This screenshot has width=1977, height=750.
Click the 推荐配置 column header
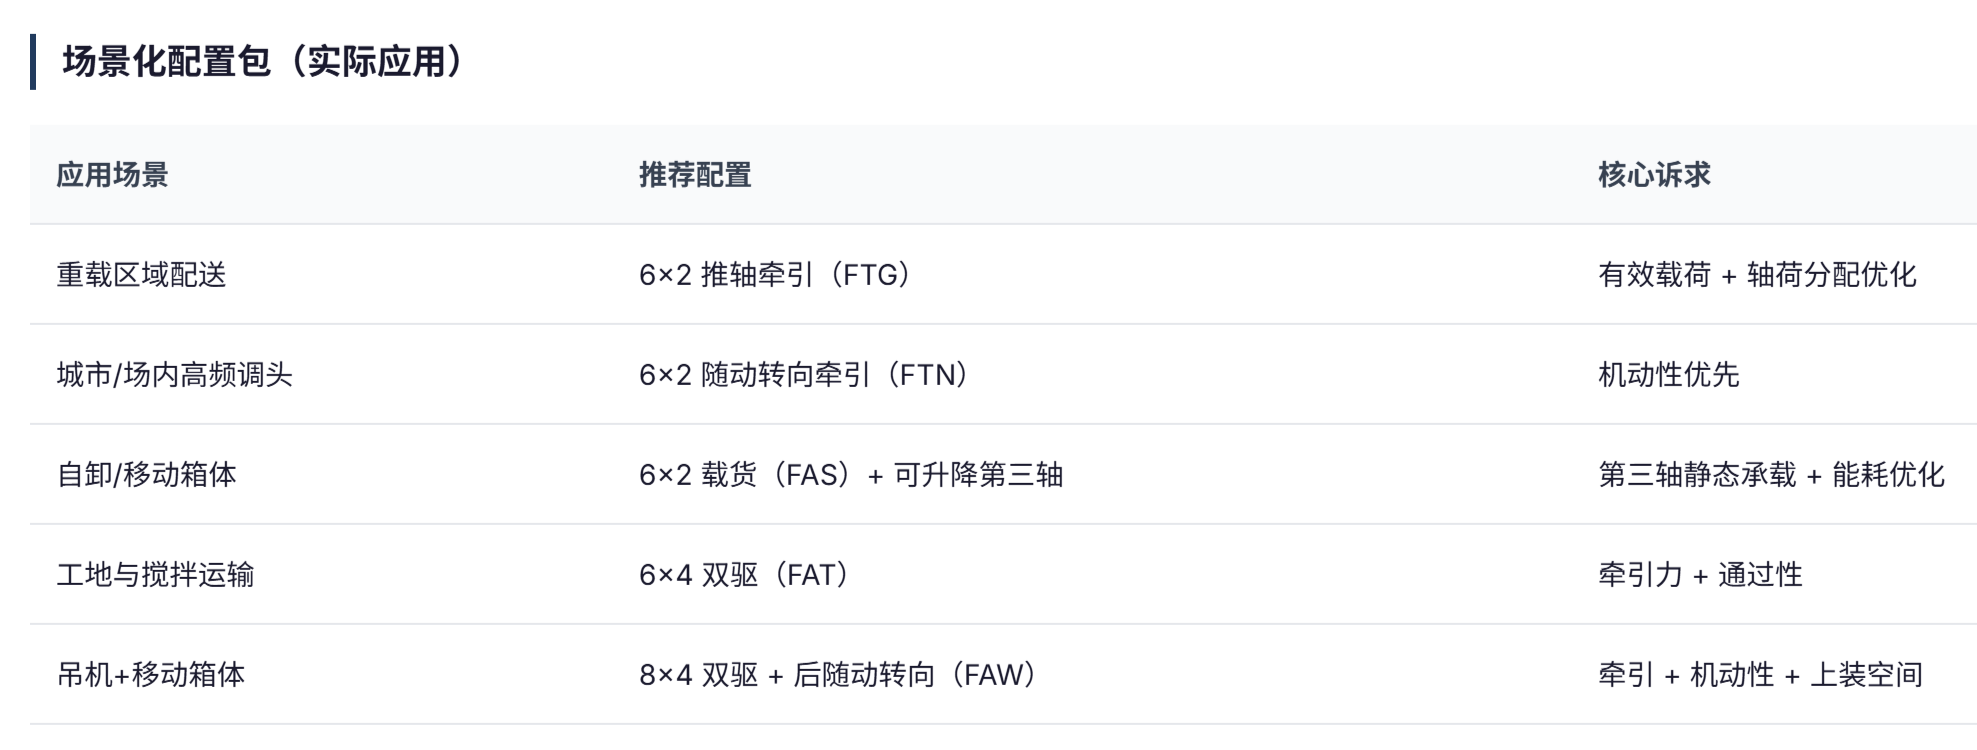[x=695, y=175]
